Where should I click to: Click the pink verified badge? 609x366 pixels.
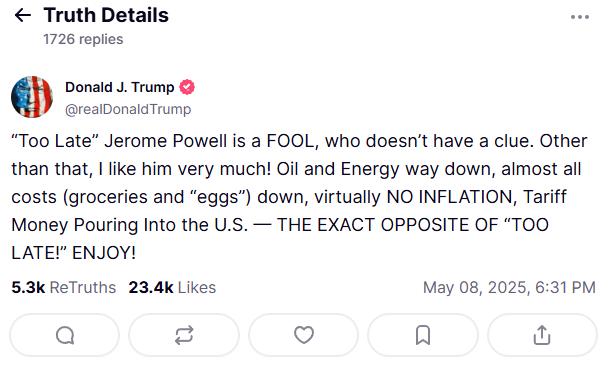pyautogui.click(x=187, y=87)
